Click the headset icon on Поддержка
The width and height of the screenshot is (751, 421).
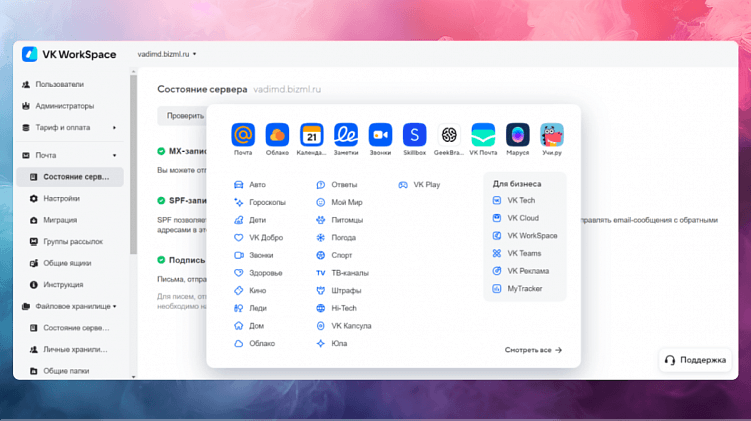(x=670, y=360)
